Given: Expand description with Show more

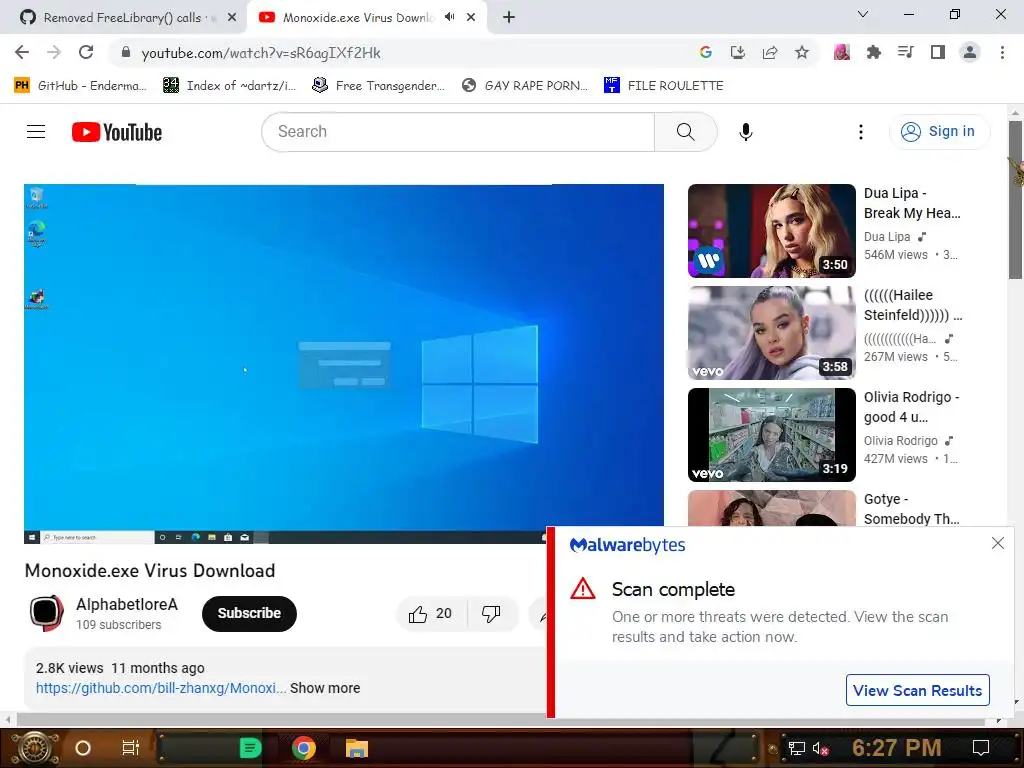Looking at the screenshot, I should point(325,688).
